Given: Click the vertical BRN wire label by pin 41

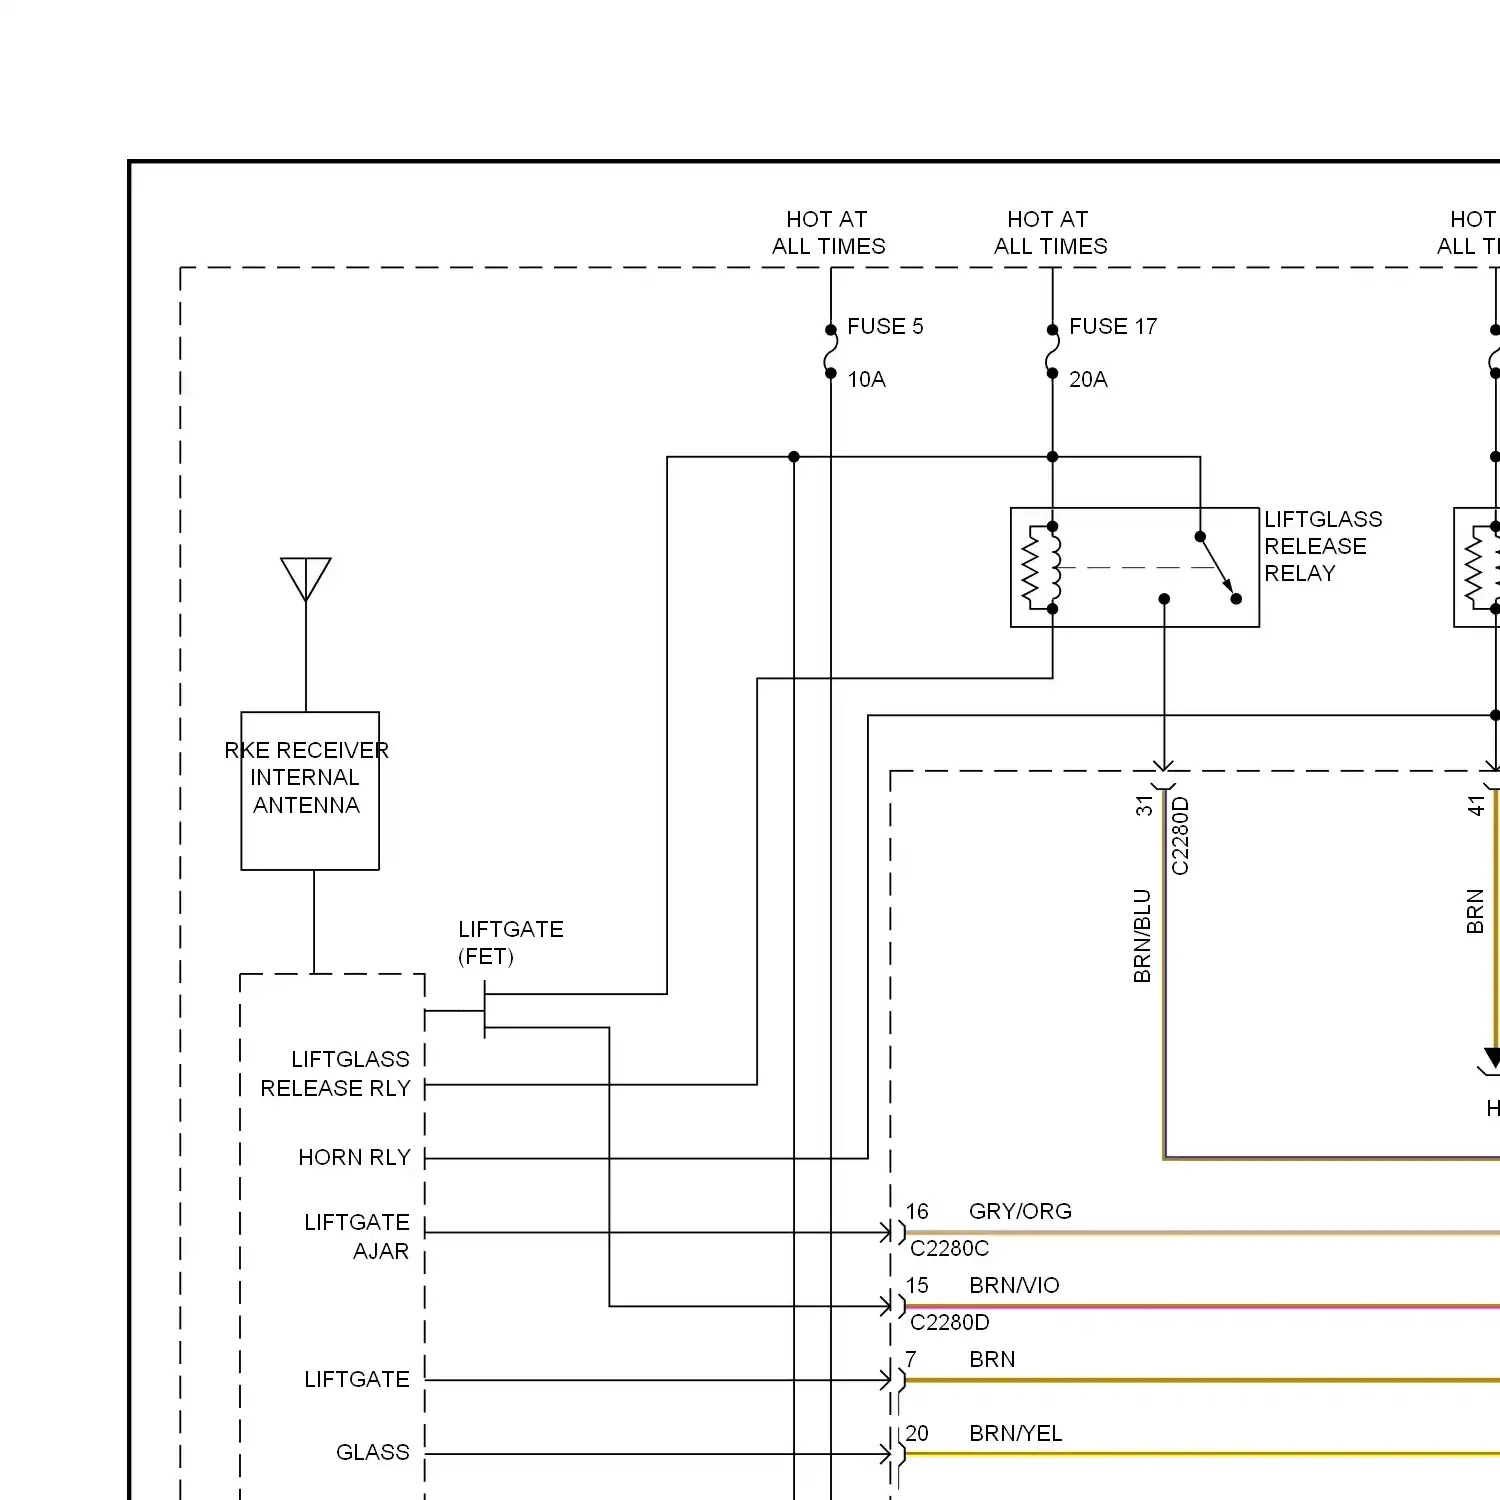Looking at the screenshot, I should pos(1474,911).
